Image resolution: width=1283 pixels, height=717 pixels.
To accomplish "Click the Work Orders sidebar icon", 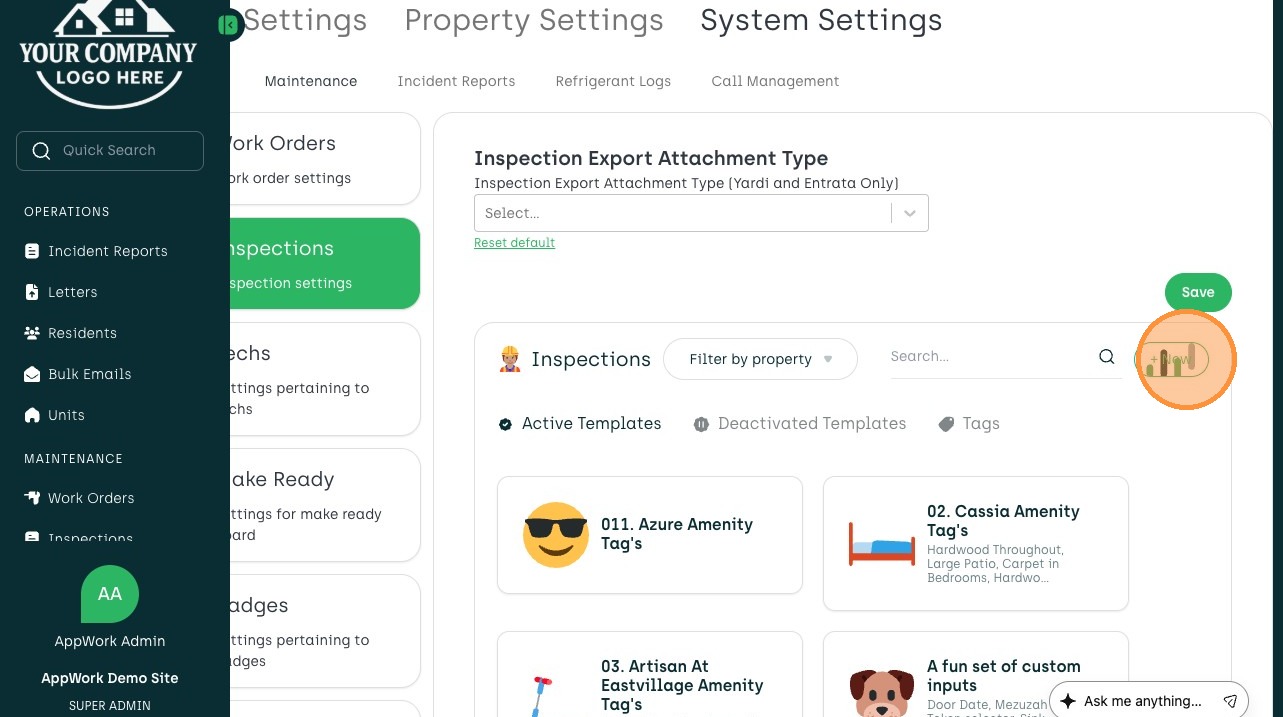I will [32, 498].
